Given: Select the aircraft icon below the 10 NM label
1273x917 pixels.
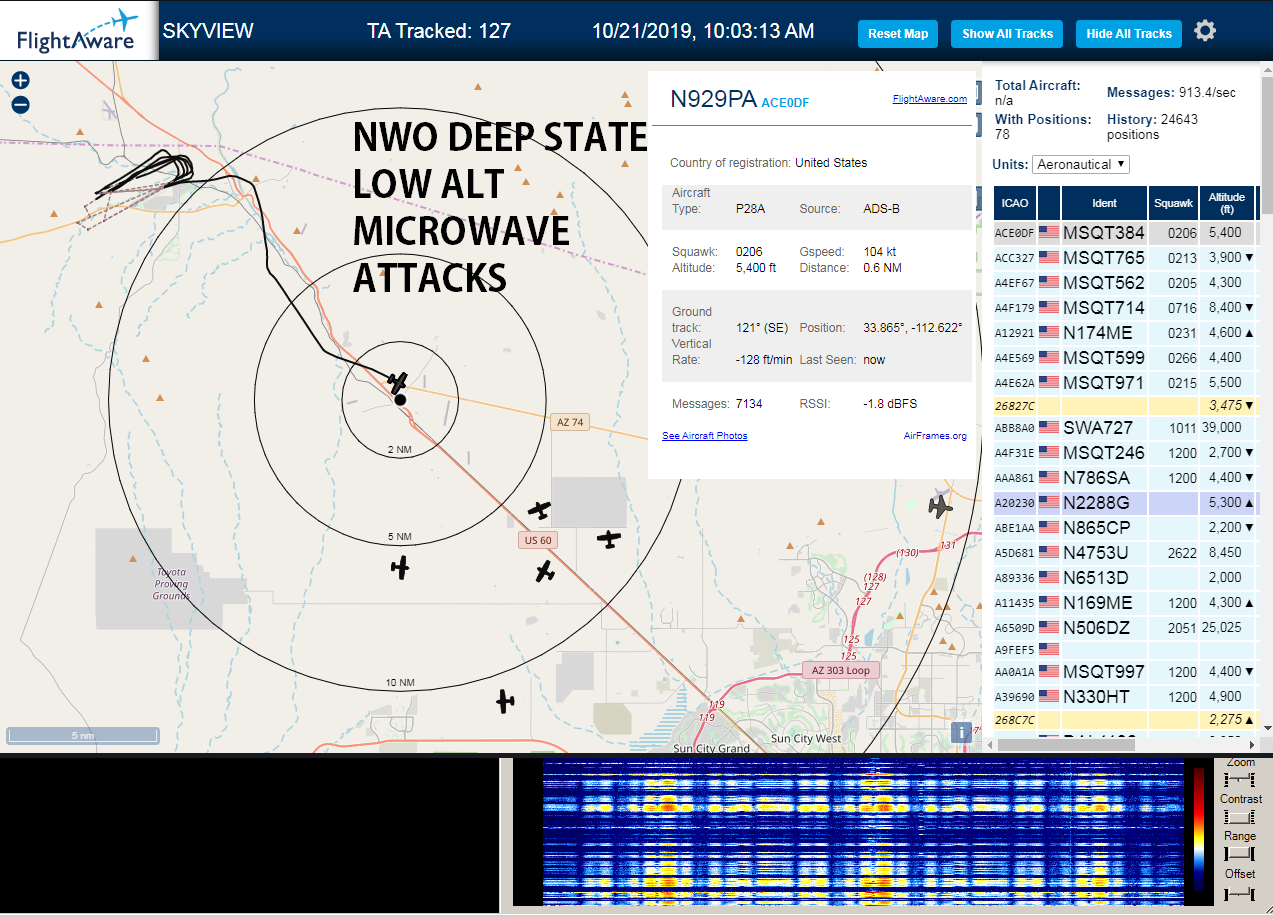Looking at the screenshot, I should (505, 701).
